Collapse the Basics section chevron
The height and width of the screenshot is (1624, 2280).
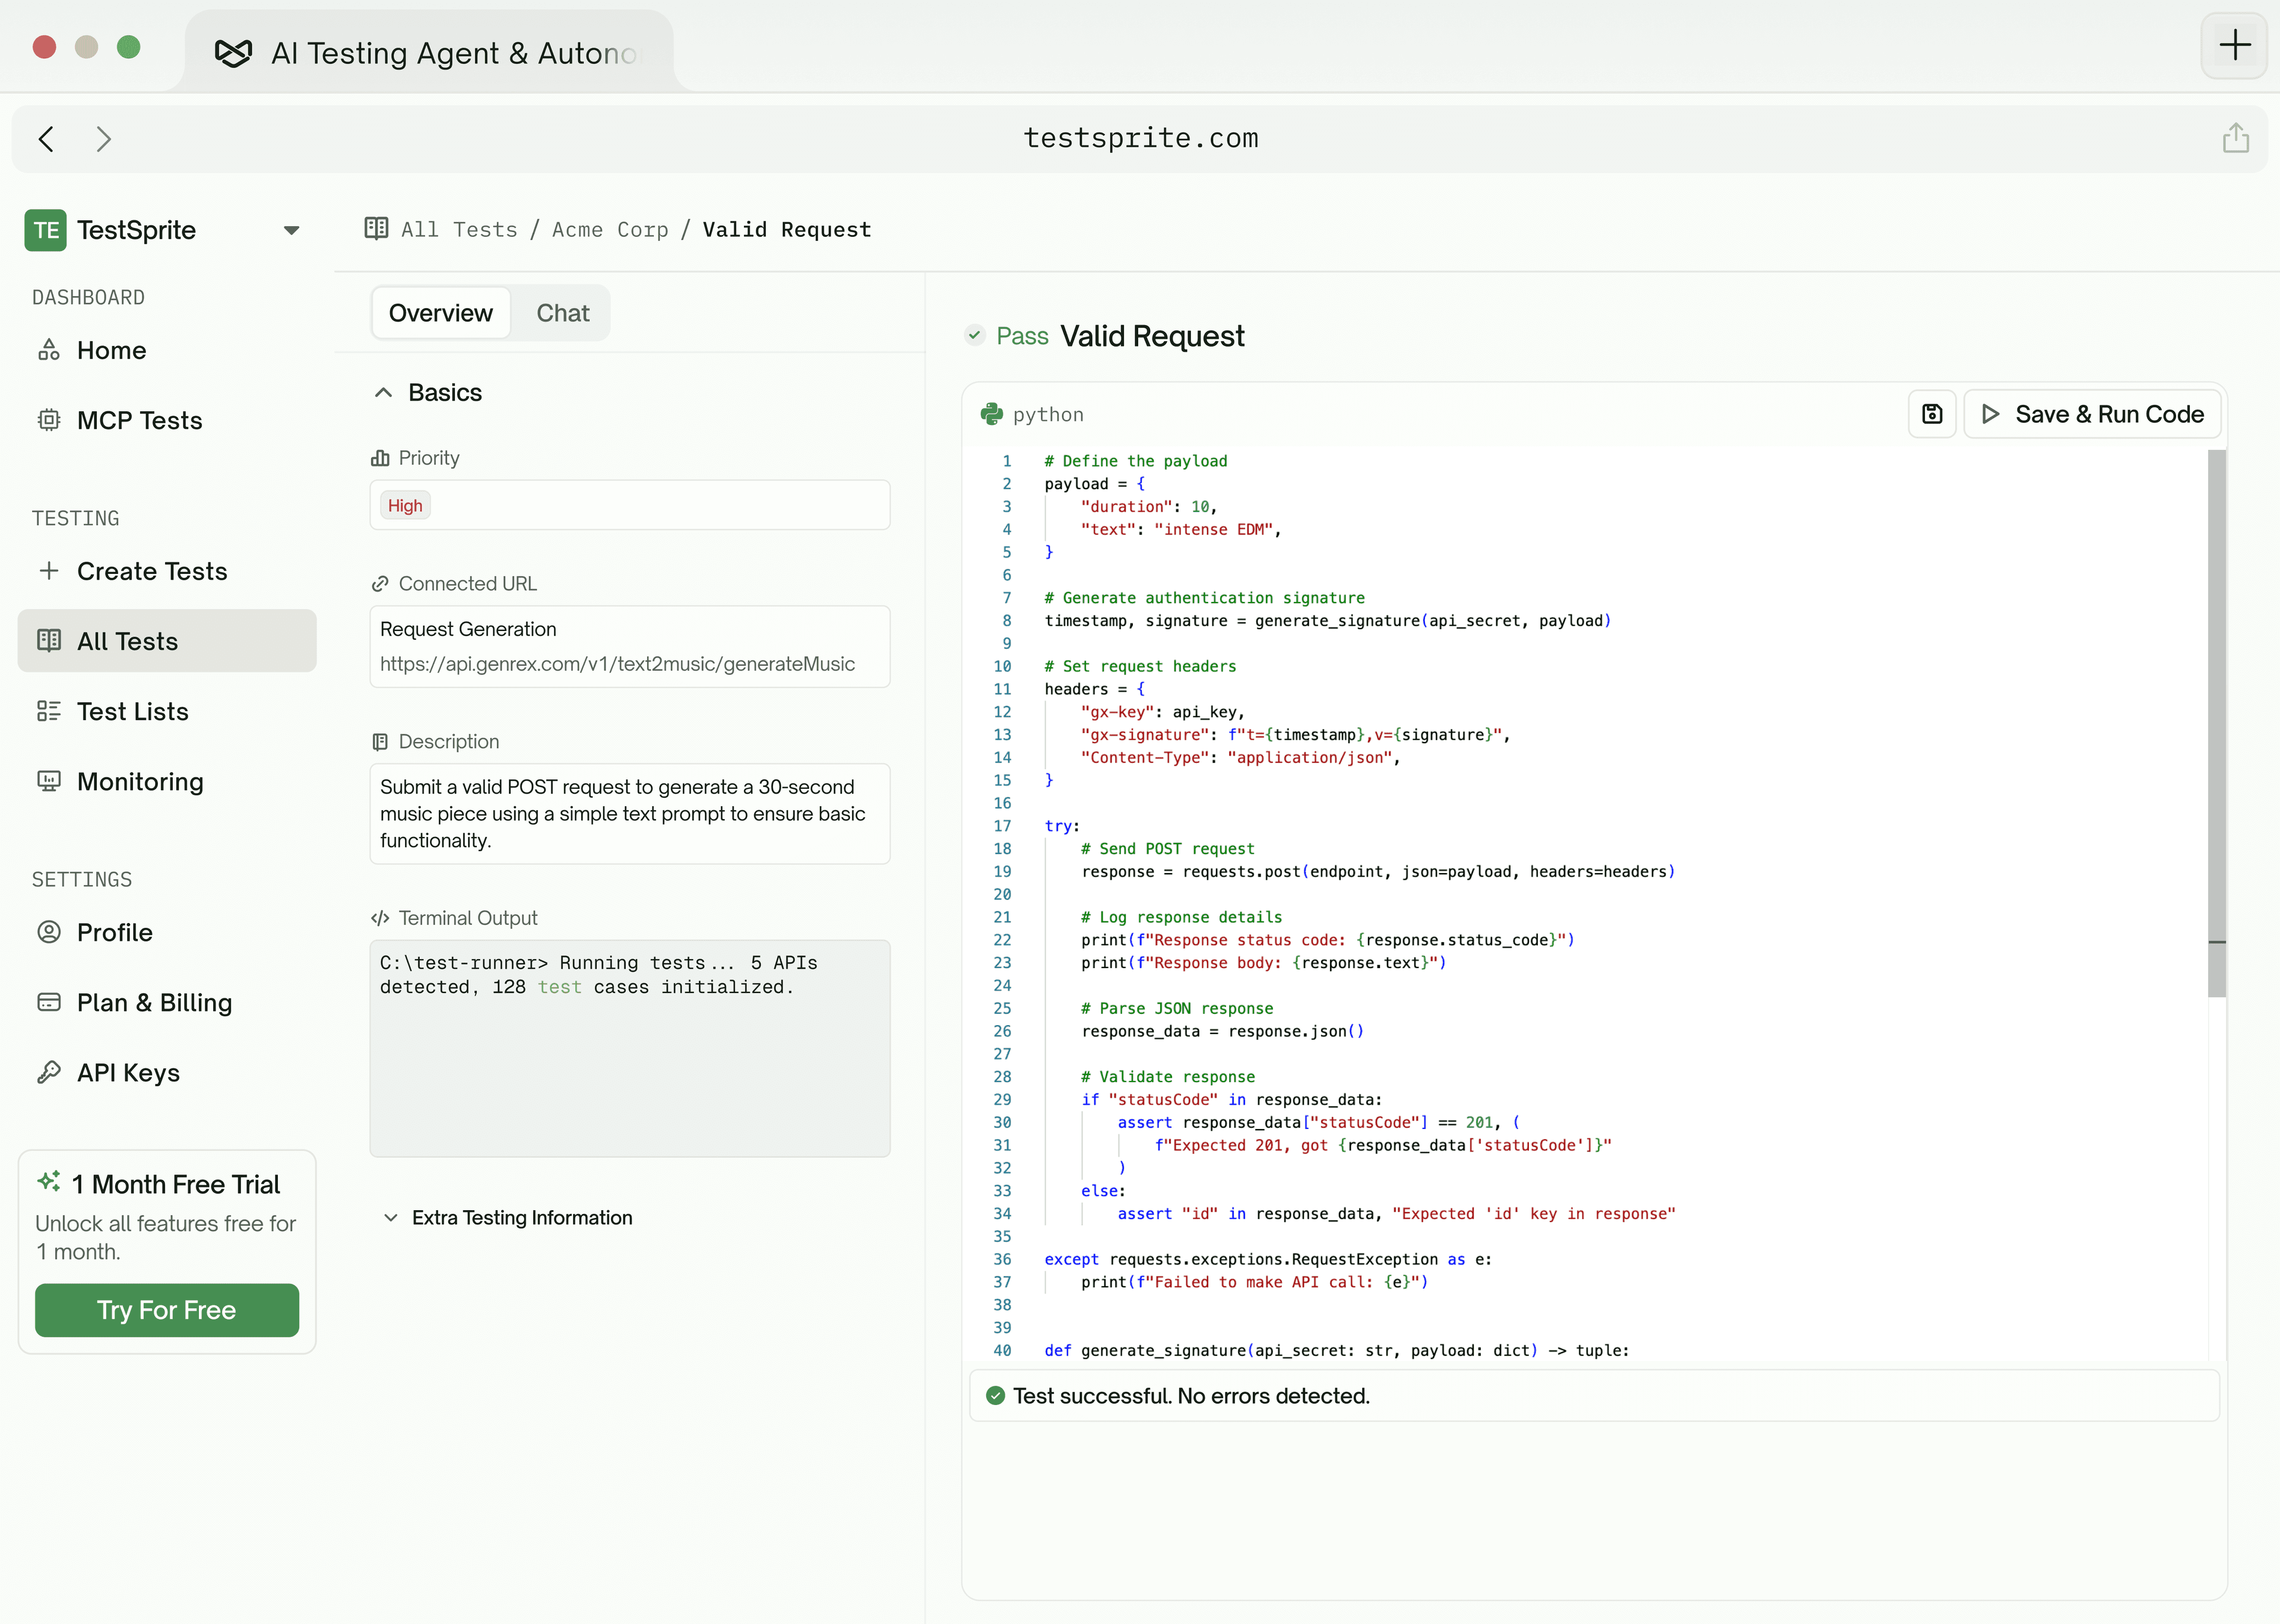click(383, 393)
